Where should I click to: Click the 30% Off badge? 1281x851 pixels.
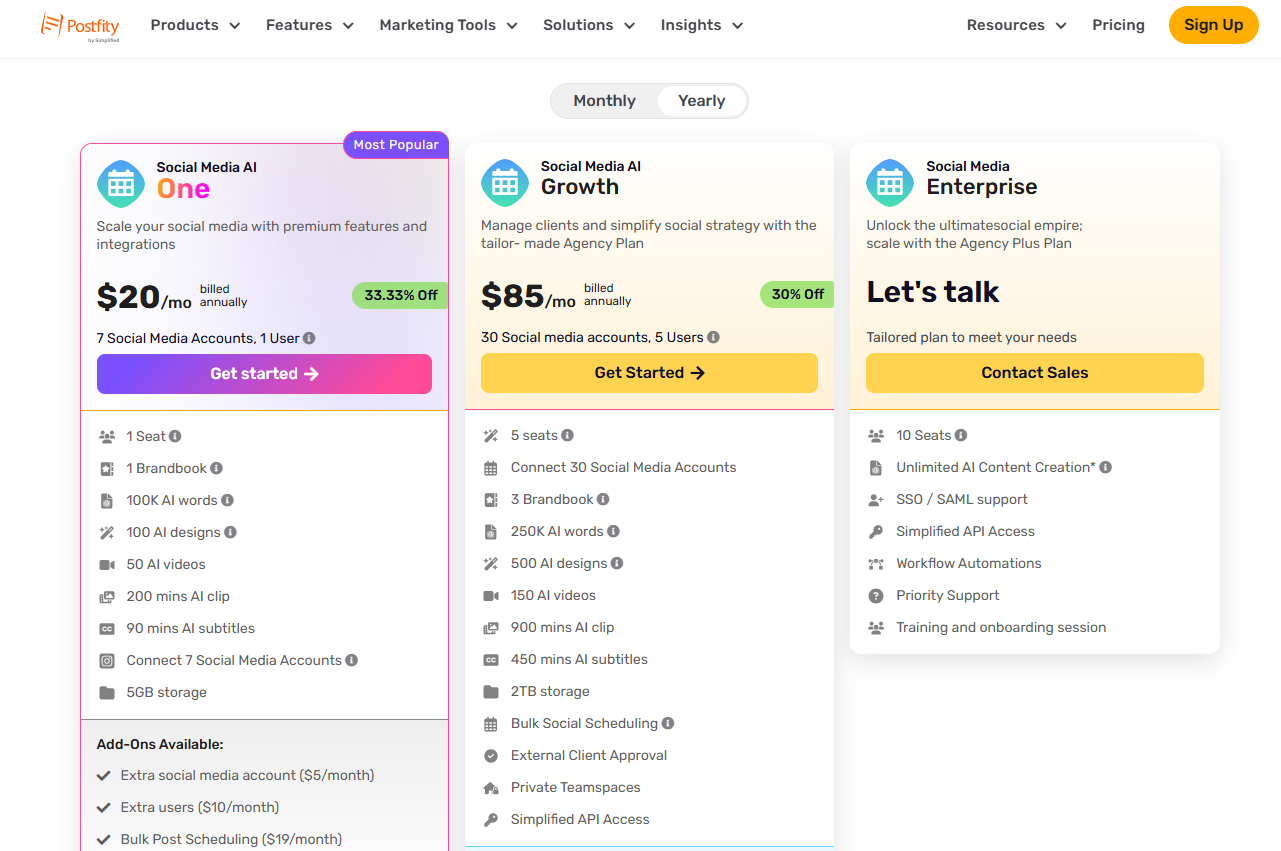click(x=797, y=294)
